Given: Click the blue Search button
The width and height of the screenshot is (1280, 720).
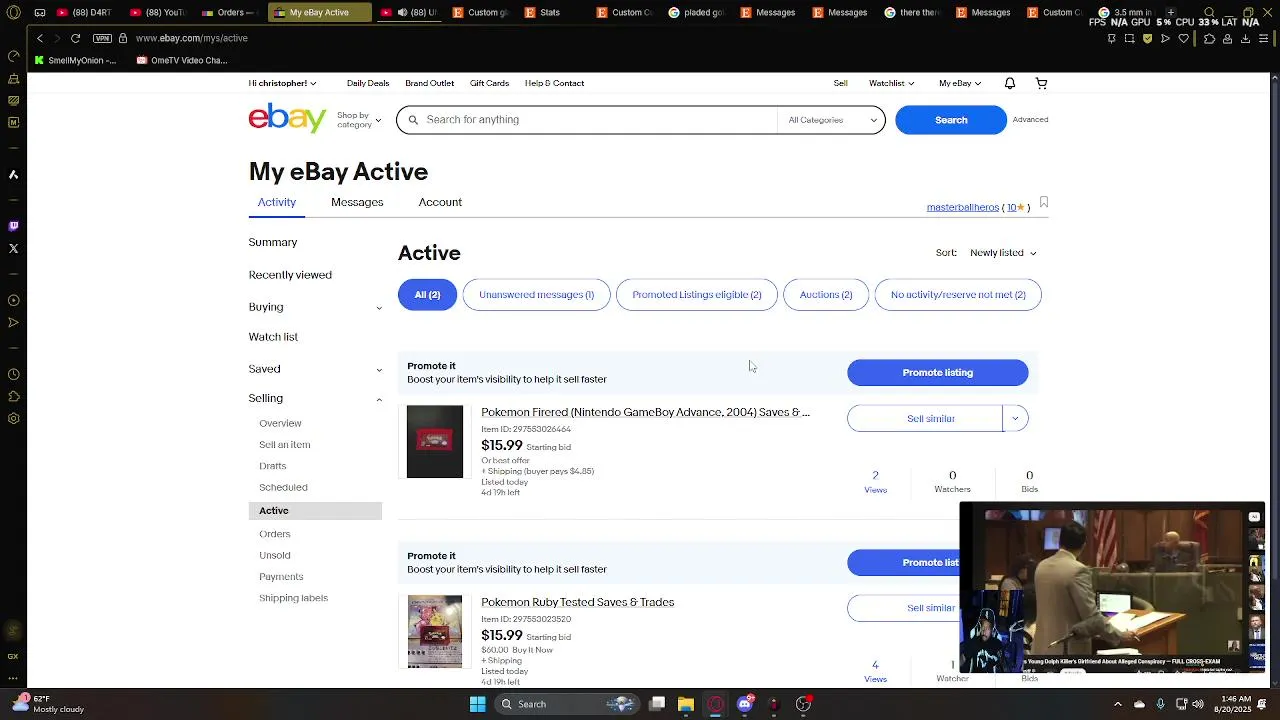Looking at the screenshot, I should click(x=951, y=120).
